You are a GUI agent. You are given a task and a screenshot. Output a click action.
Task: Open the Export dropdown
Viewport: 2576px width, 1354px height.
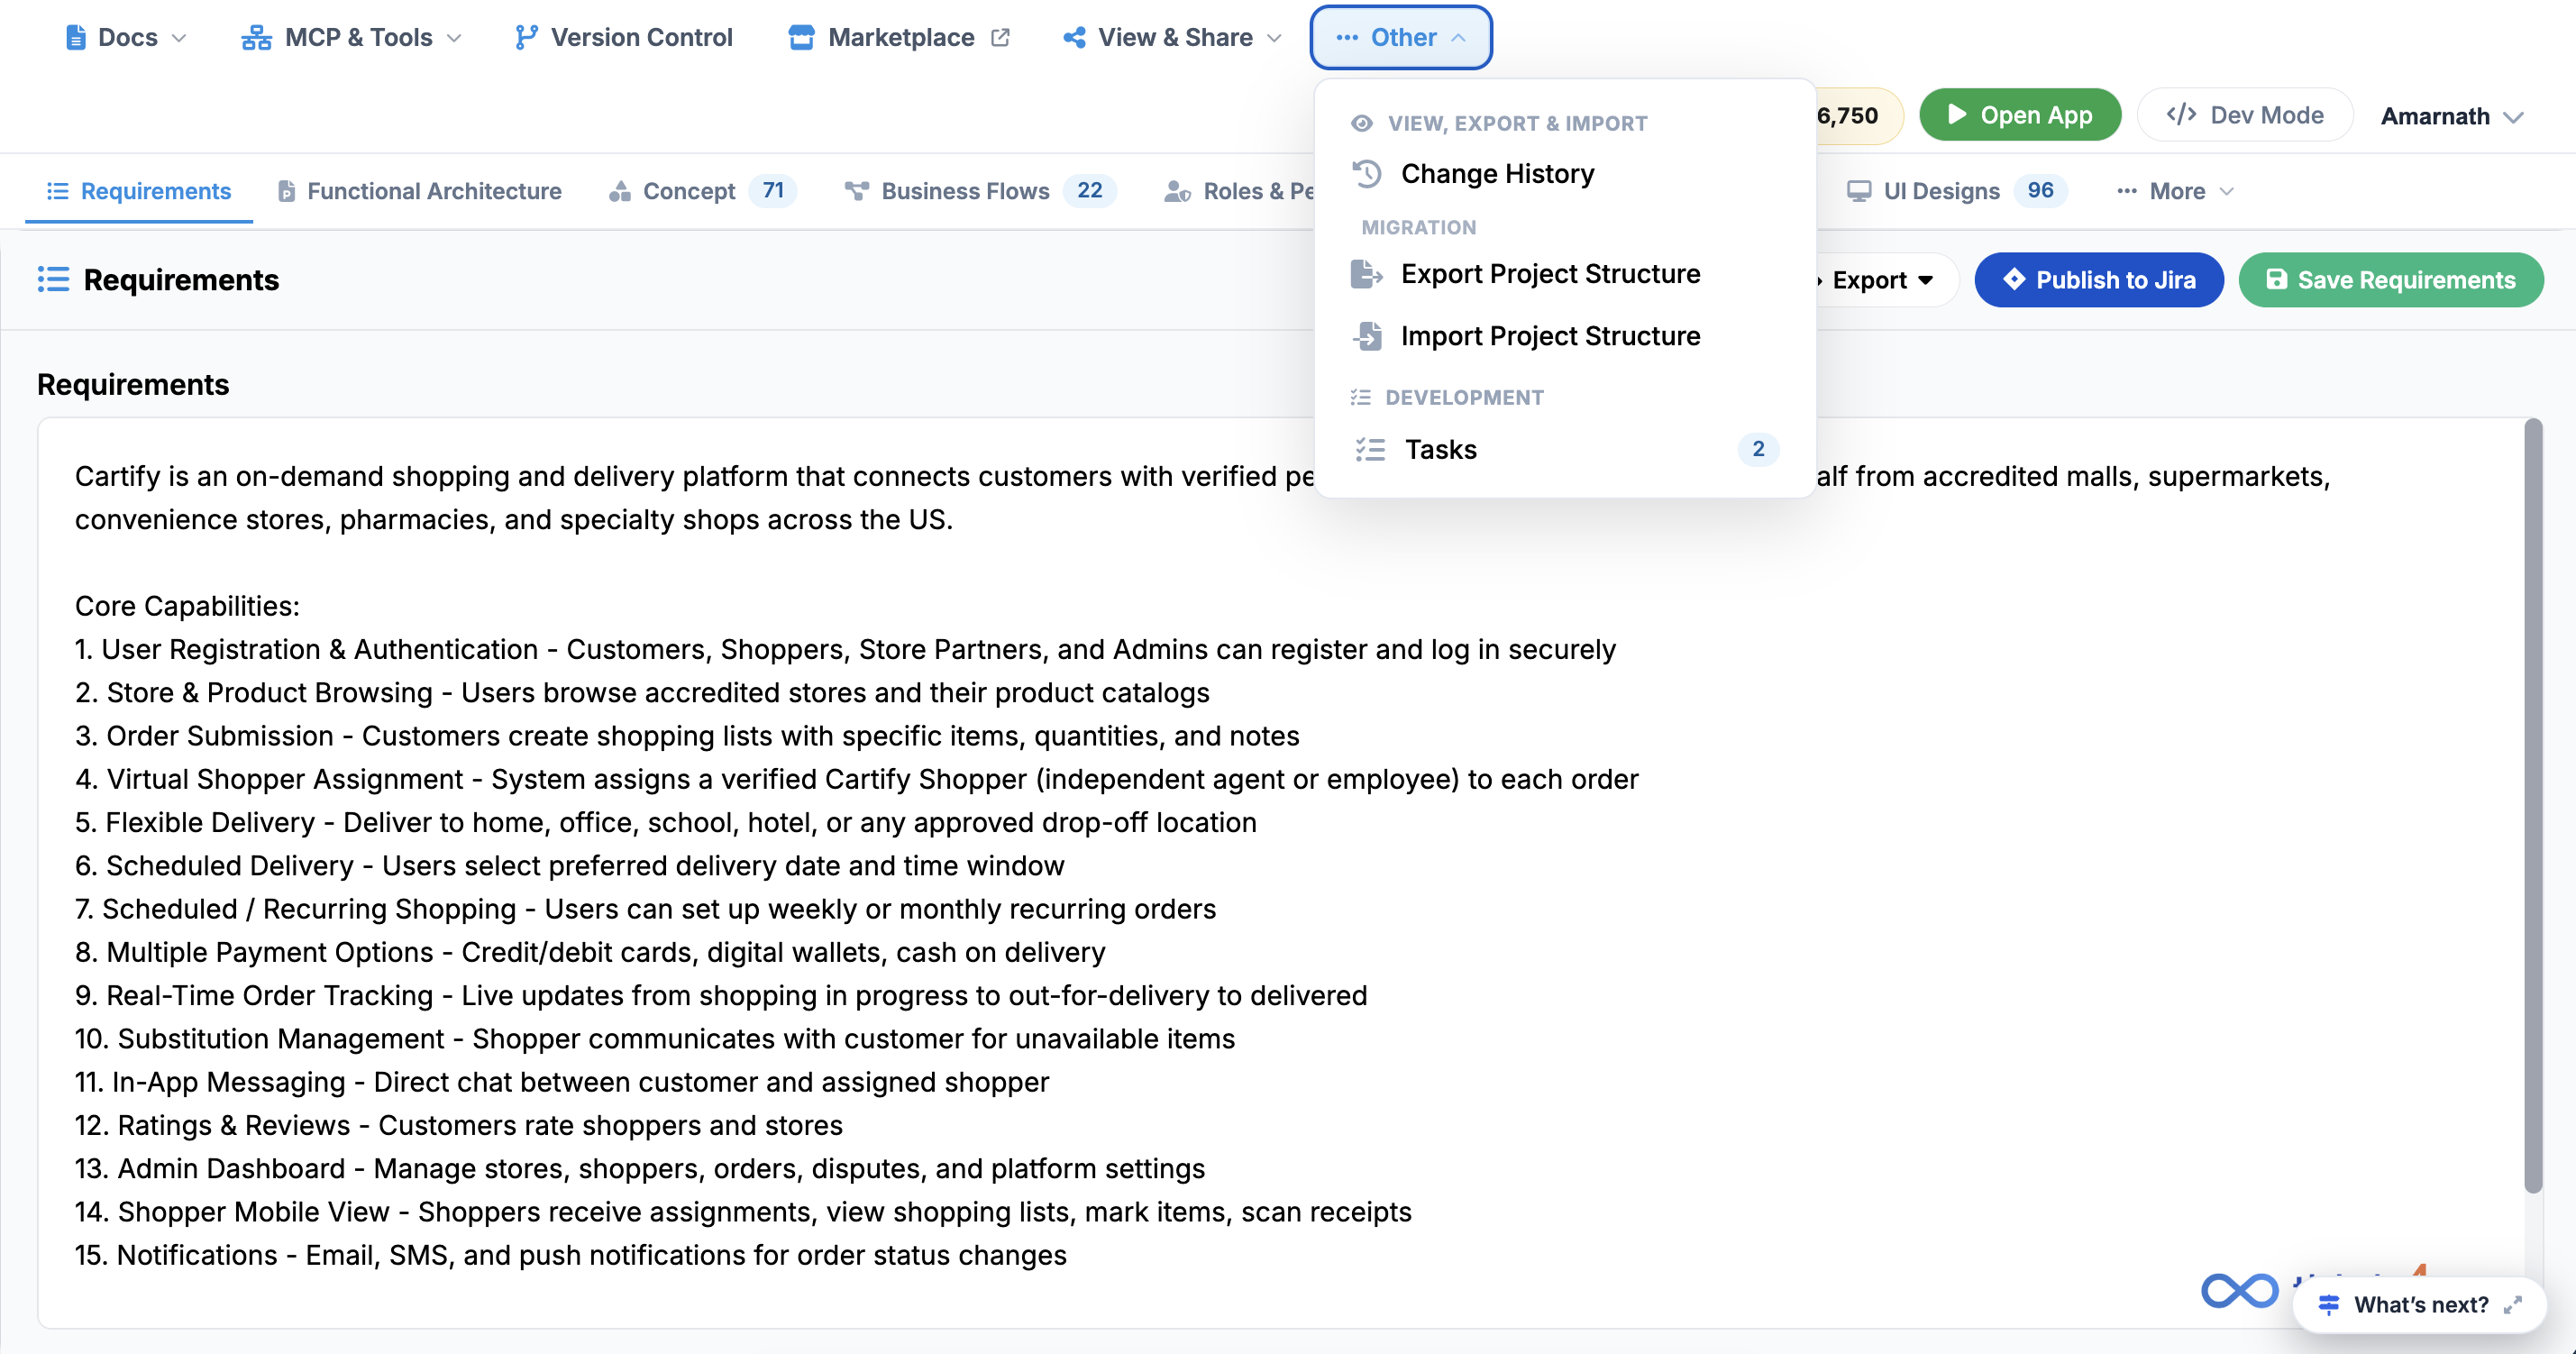1882,280
